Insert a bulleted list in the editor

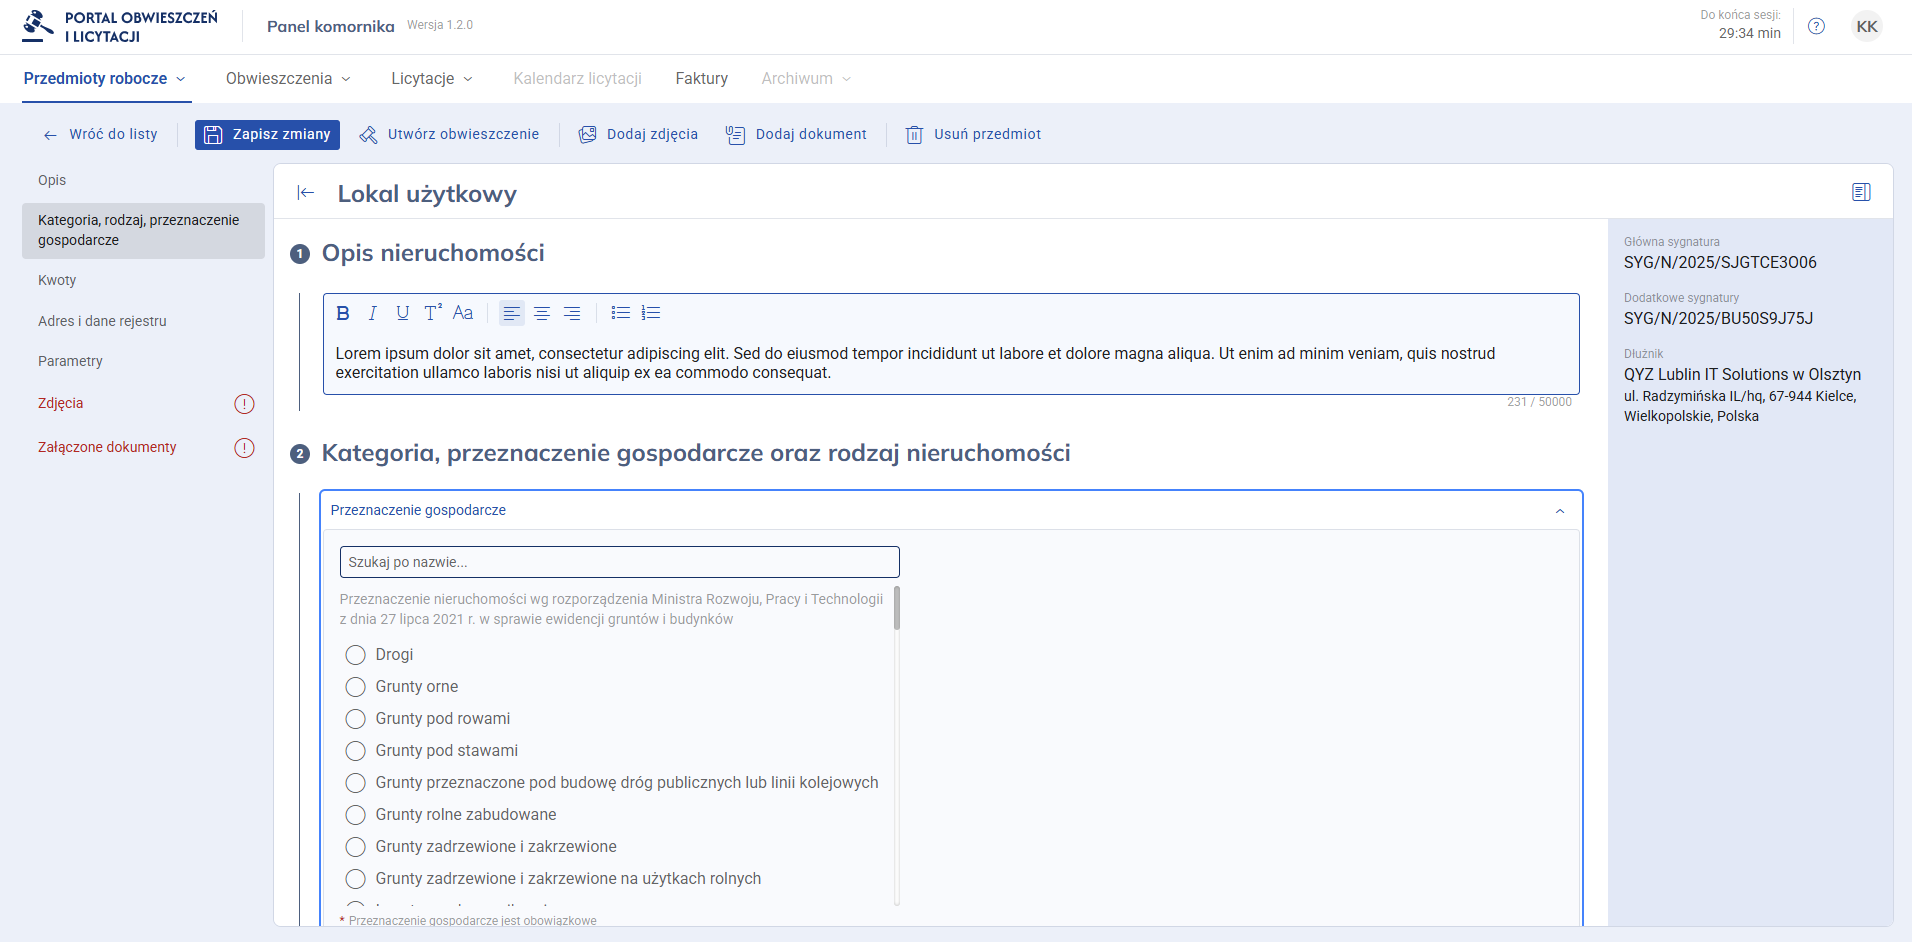click(621, 313)
